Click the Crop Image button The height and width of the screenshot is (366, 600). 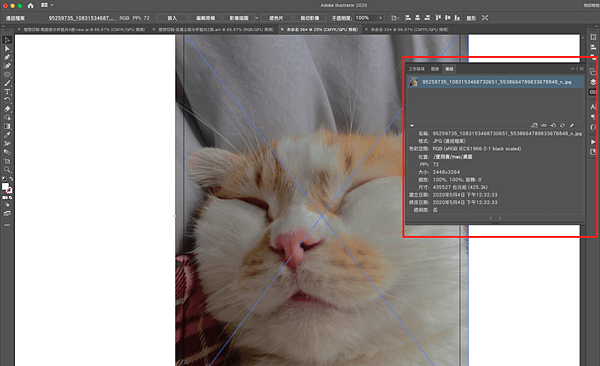(310, 18)
